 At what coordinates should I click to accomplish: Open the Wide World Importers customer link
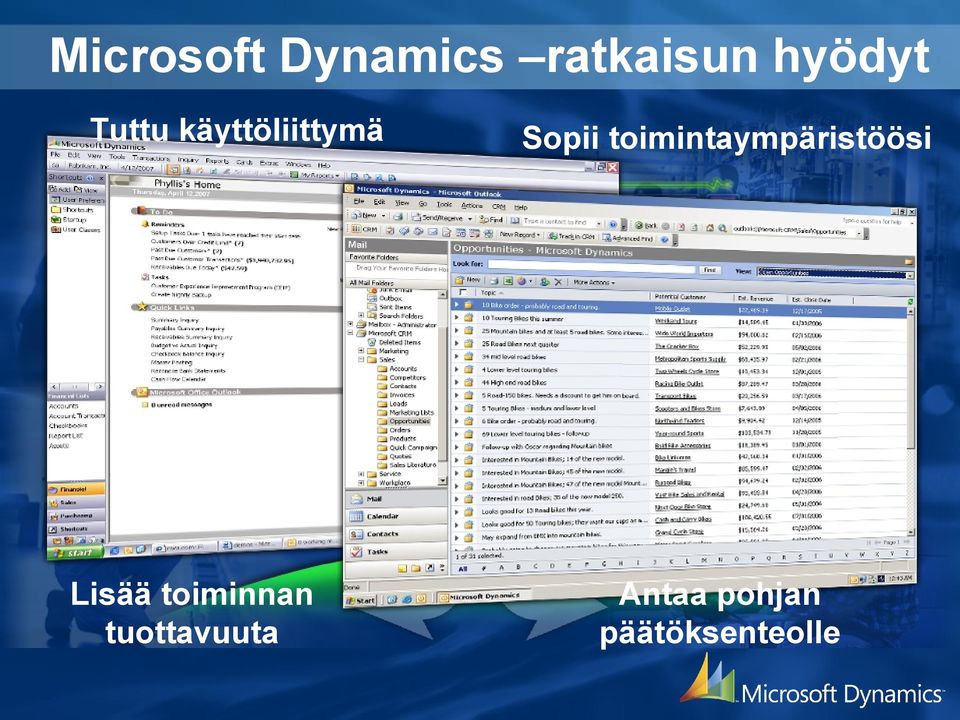pos(683,334)
